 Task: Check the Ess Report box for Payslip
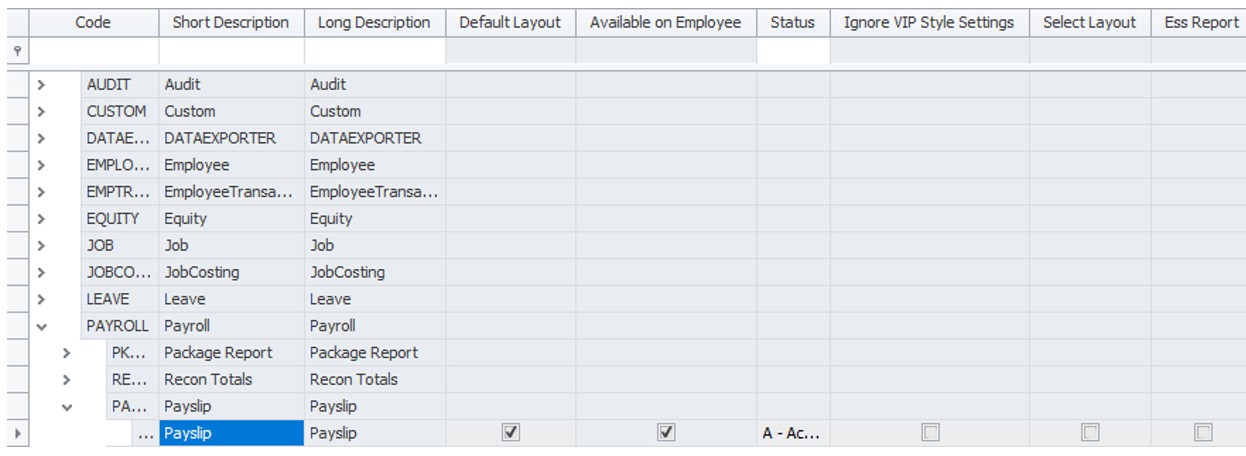(x=1202, y=433)
